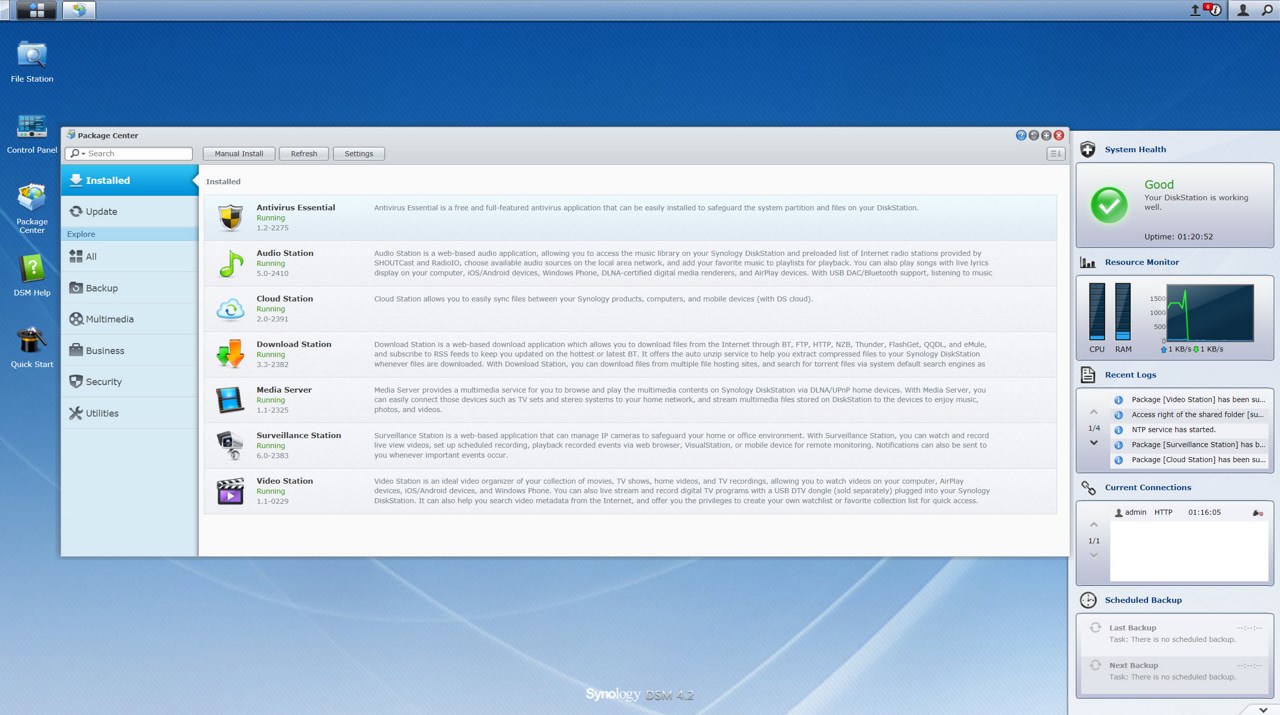Select the Package [Surveillance Station] log entry
The width and height of the screenshot is (1280, 715).
click(x=1189, y=445)
